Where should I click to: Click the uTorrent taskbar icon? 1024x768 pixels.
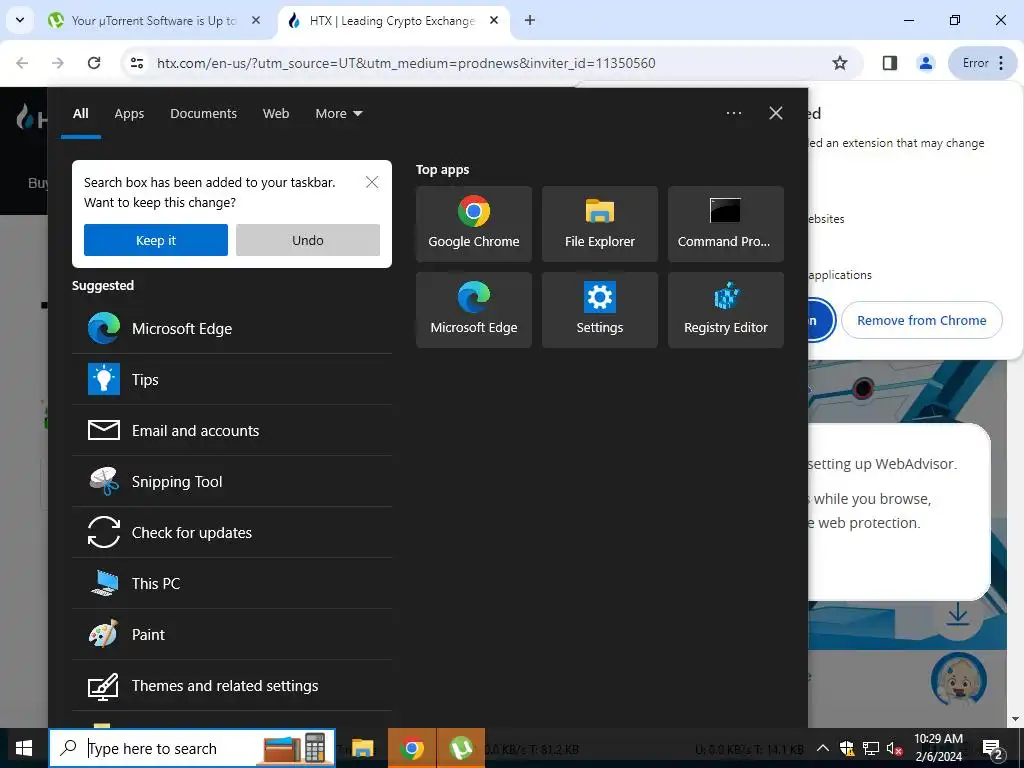461,748
